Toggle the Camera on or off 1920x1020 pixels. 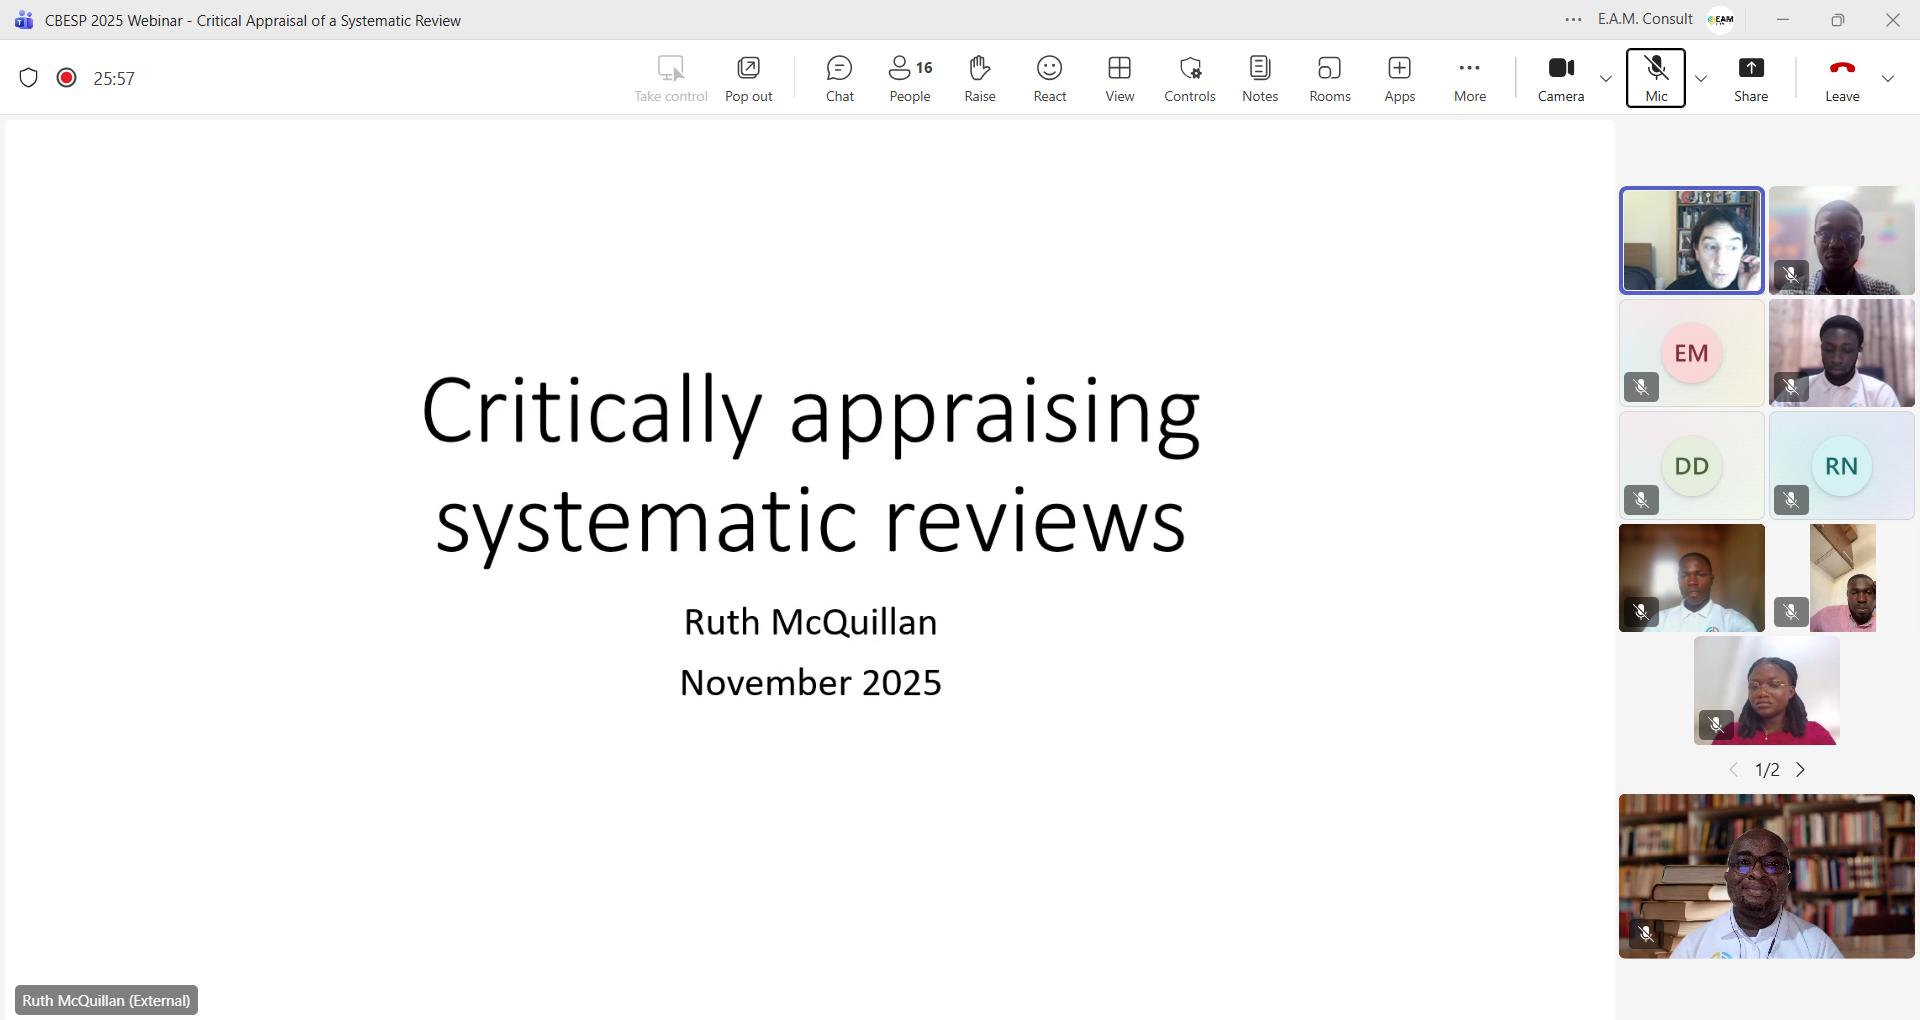[x=1560, y=78]
